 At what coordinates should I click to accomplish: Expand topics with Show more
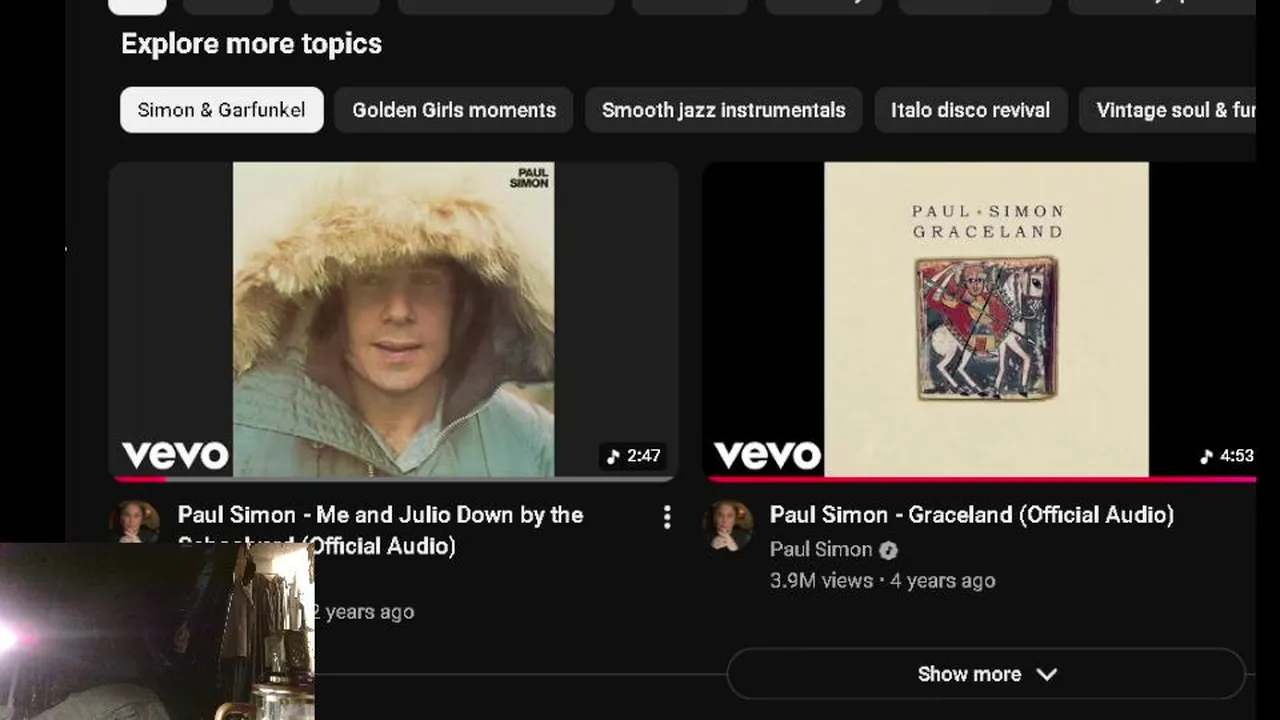tap(986, 674)
